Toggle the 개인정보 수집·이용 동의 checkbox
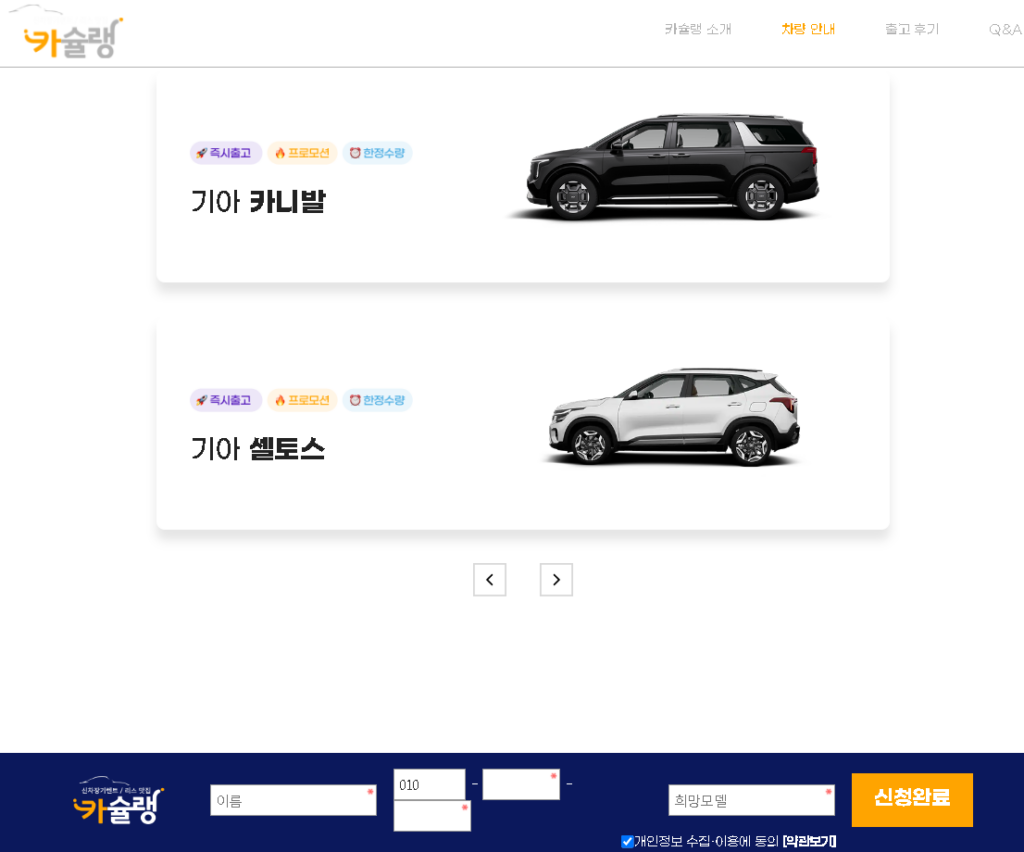This screenshot has height=852, width=1024. (x=627, y=841)
